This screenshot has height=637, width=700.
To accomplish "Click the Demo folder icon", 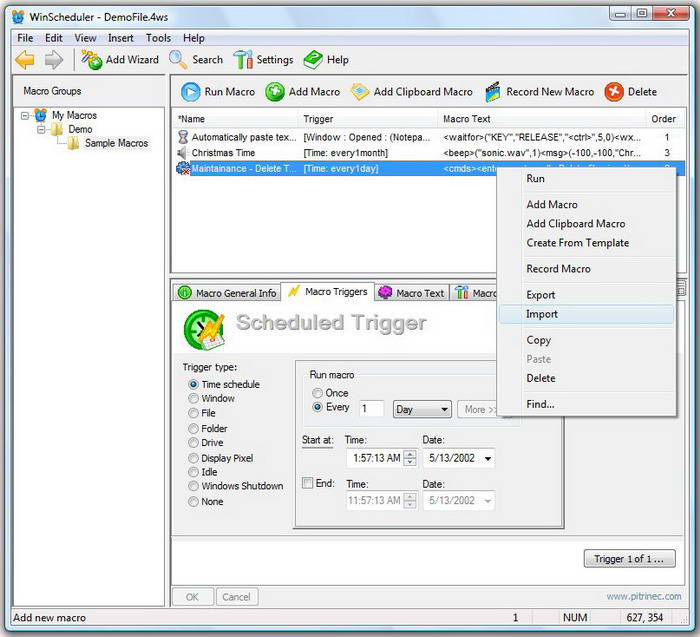I will (x=57, y=129).
